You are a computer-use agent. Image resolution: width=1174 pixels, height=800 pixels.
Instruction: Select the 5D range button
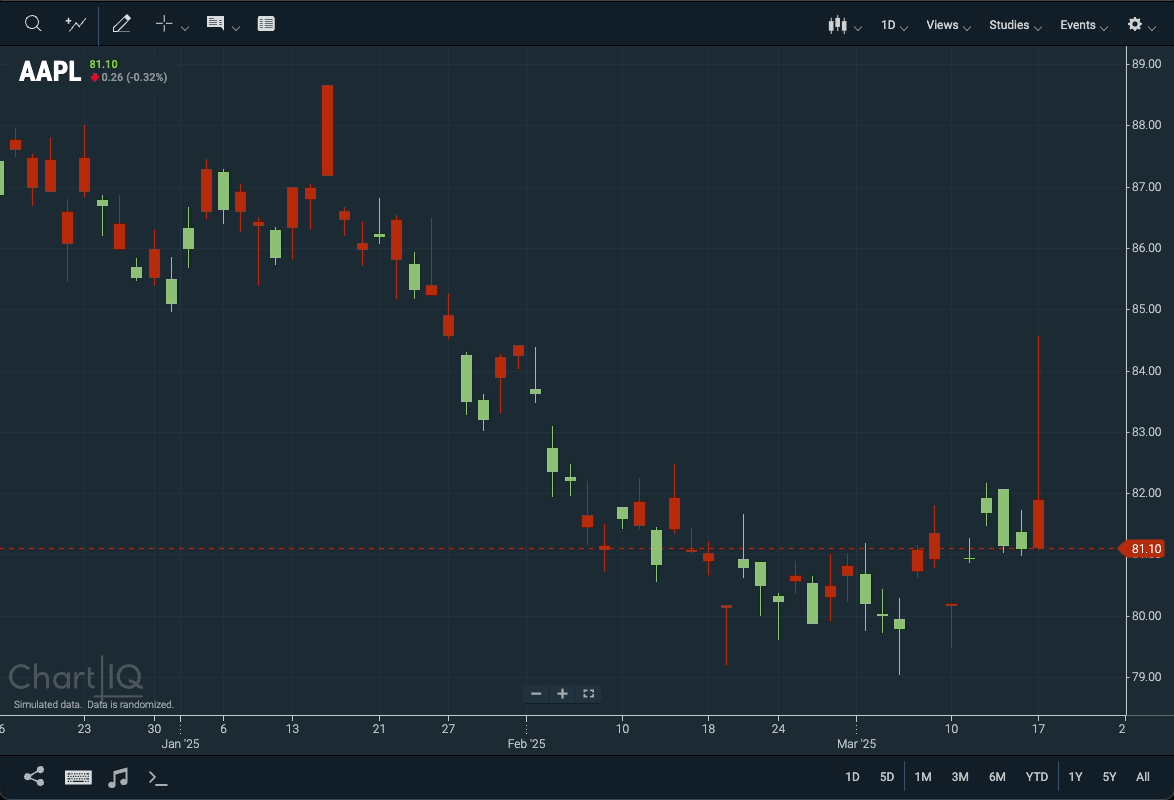pos(886,777)
